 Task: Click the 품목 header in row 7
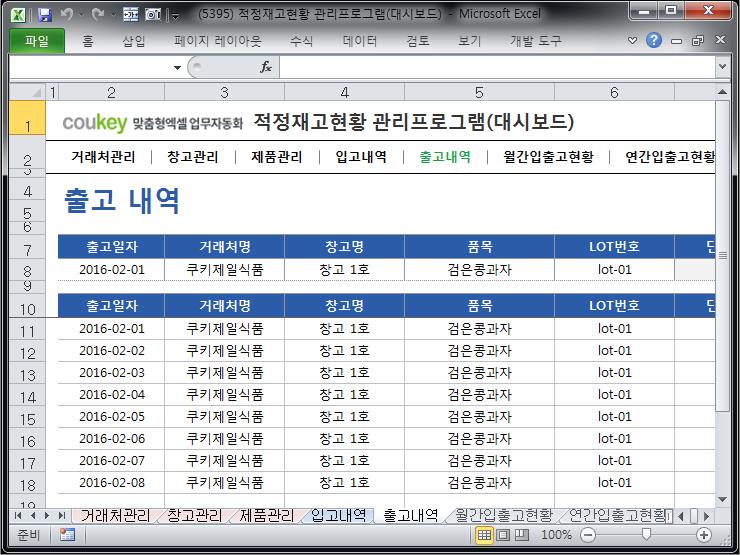[479, 246]
